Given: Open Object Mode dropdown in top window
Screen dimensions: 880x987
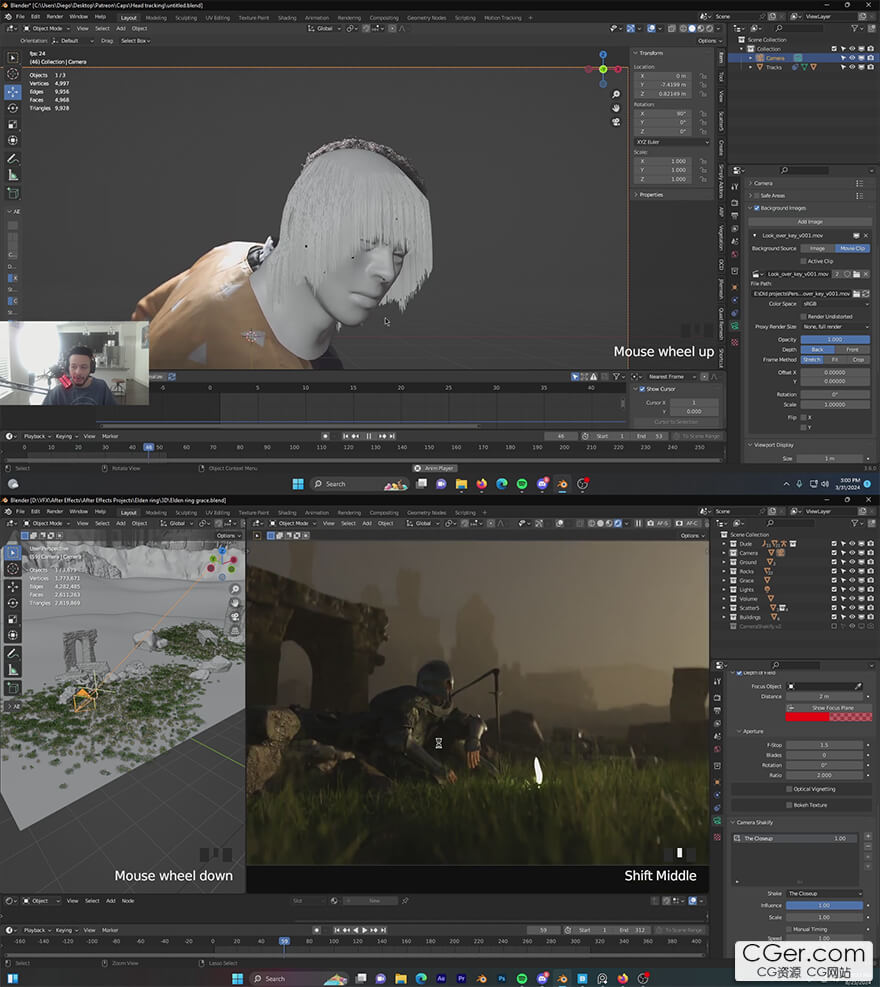Looking at the screenshot, I should pos(47,28).
